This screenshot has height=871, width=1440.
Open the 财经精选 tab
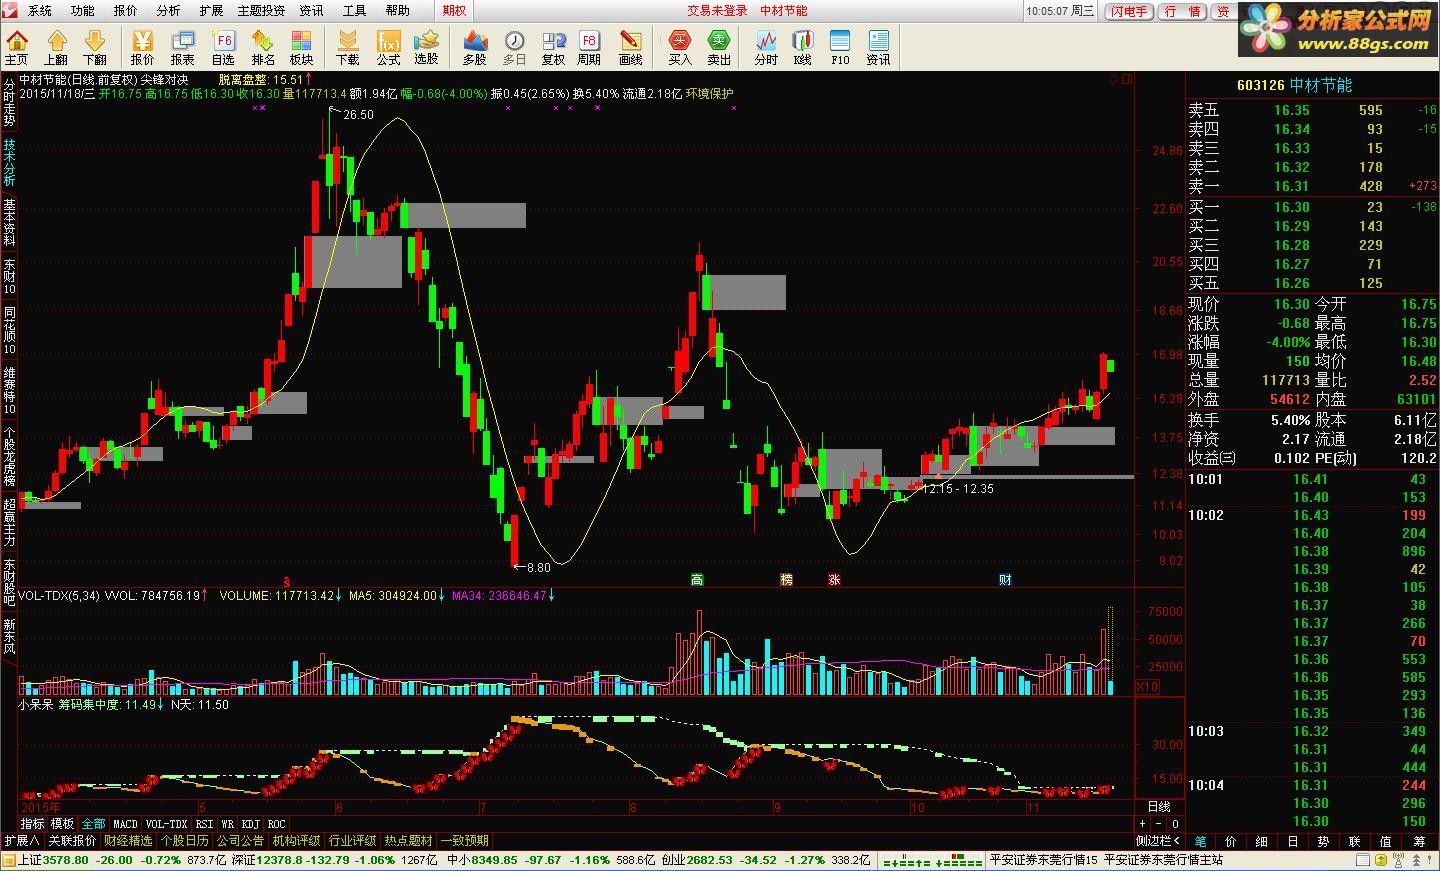(x=128, y=841)
